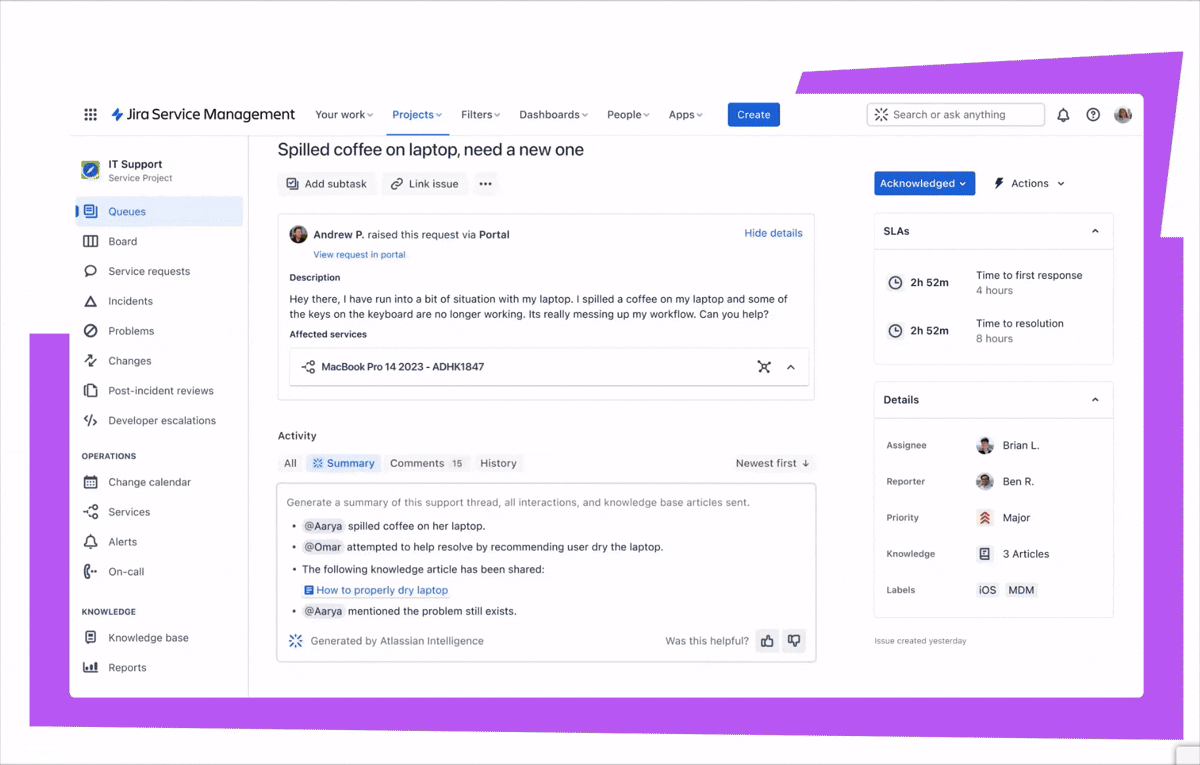The width and height of the screenshot is (1200, 765).
Task: Open the Filters dropdown
Action: click(x=480, y=115)
